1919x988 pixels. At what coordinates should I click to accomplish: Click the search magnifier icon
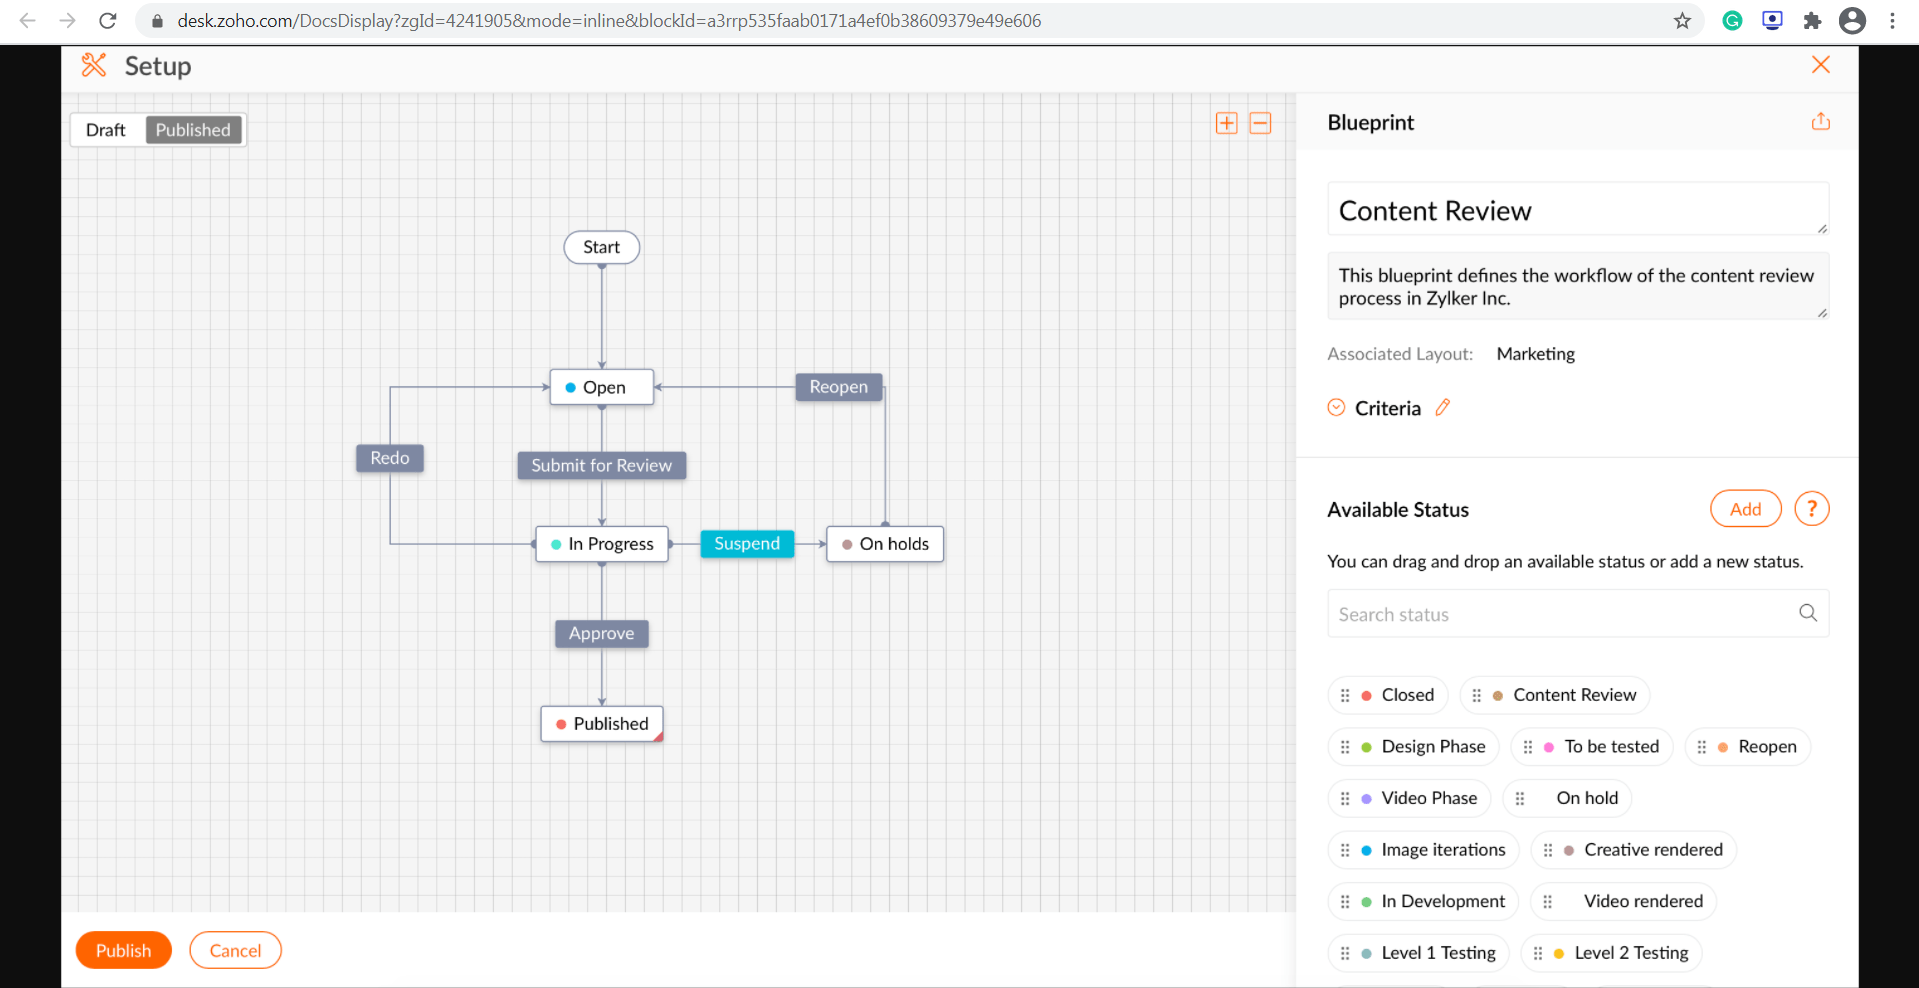click(1807, 613)
